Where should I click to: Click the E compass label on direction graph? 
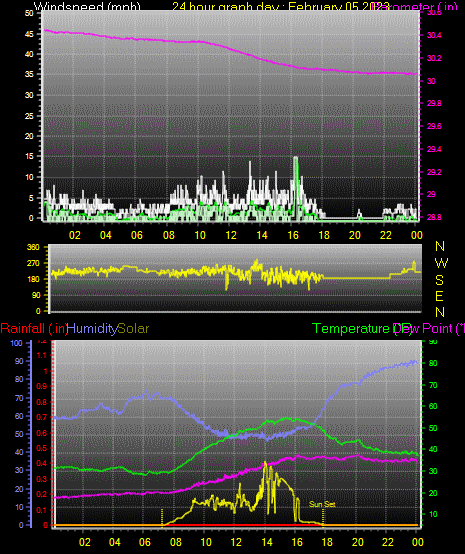click(x=439, y=296)
